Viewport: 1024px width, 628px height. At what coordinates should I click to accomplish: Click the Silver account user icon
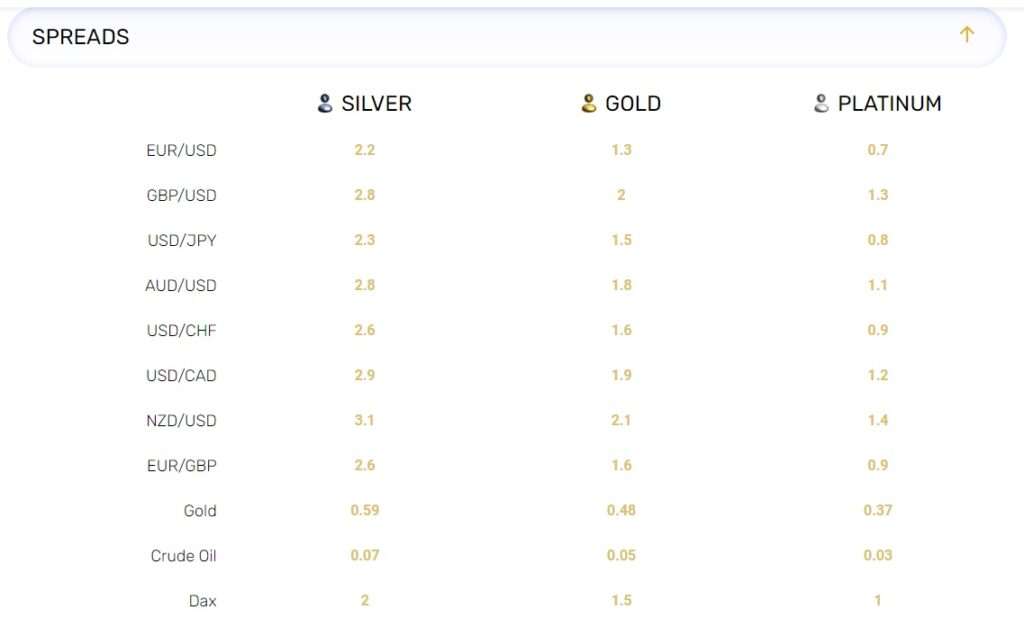[x=325, y=103]
